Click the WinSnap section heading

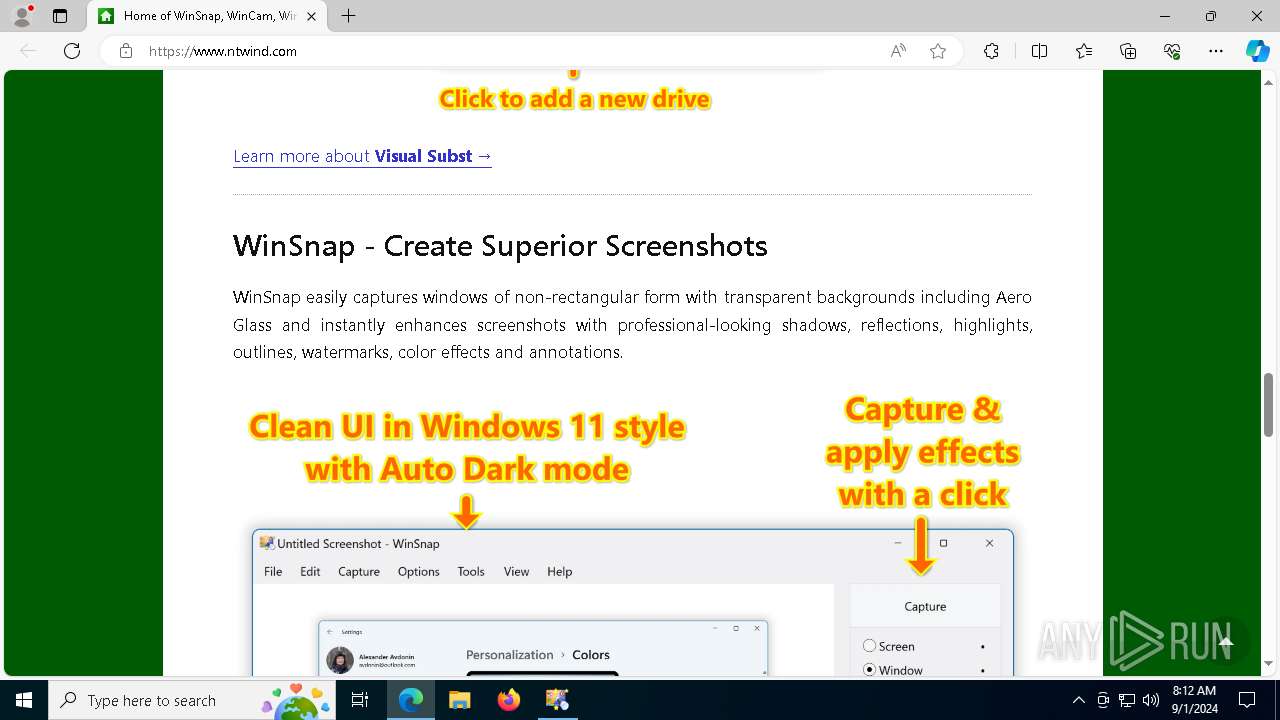(x=500, y=246)
